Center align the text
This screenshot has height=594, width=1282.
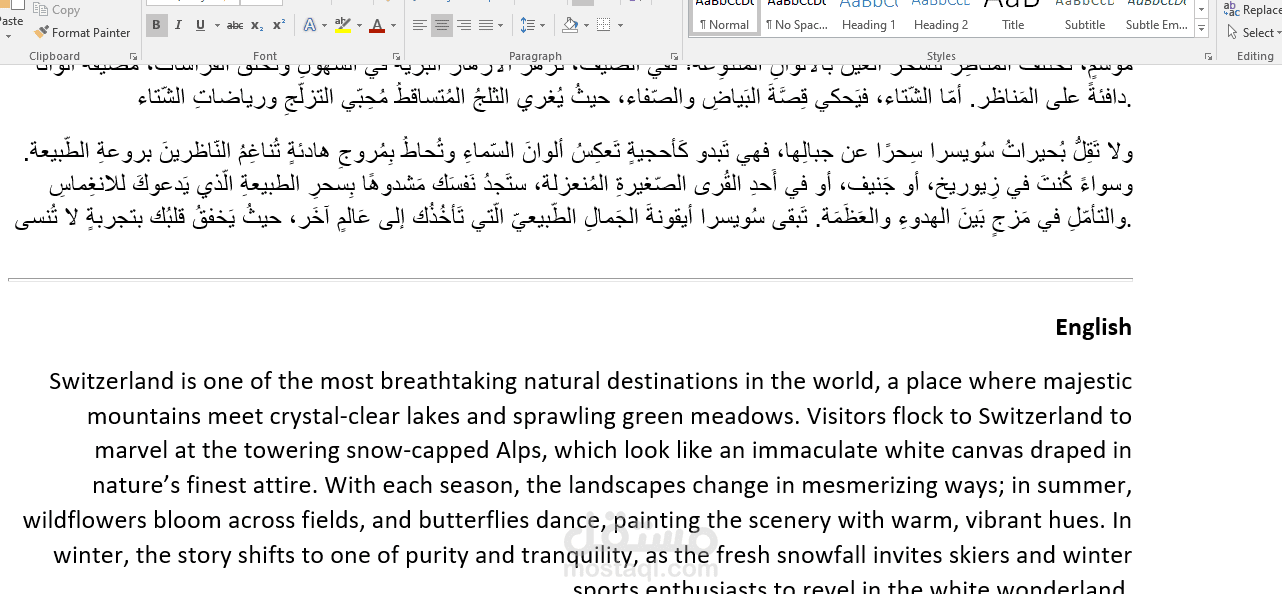(442, 25)
